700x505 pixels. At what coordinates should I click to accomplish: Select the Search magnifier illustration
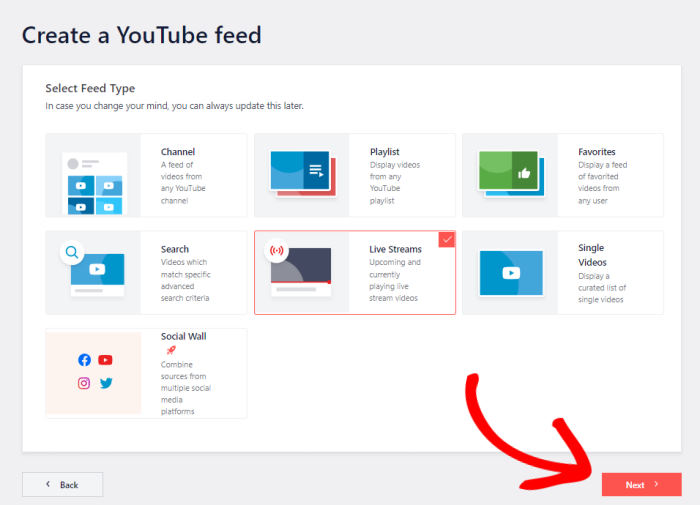pos(71,253)
